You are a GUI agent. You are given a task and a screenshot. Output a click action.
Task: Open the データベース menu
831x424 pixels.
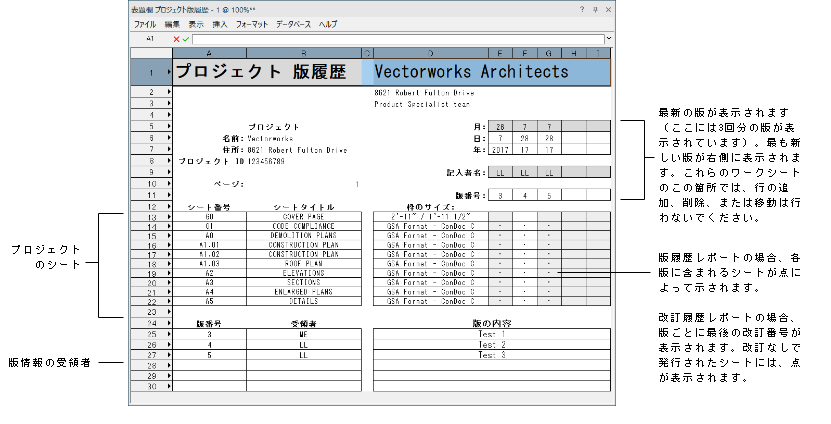click(293, 24)
